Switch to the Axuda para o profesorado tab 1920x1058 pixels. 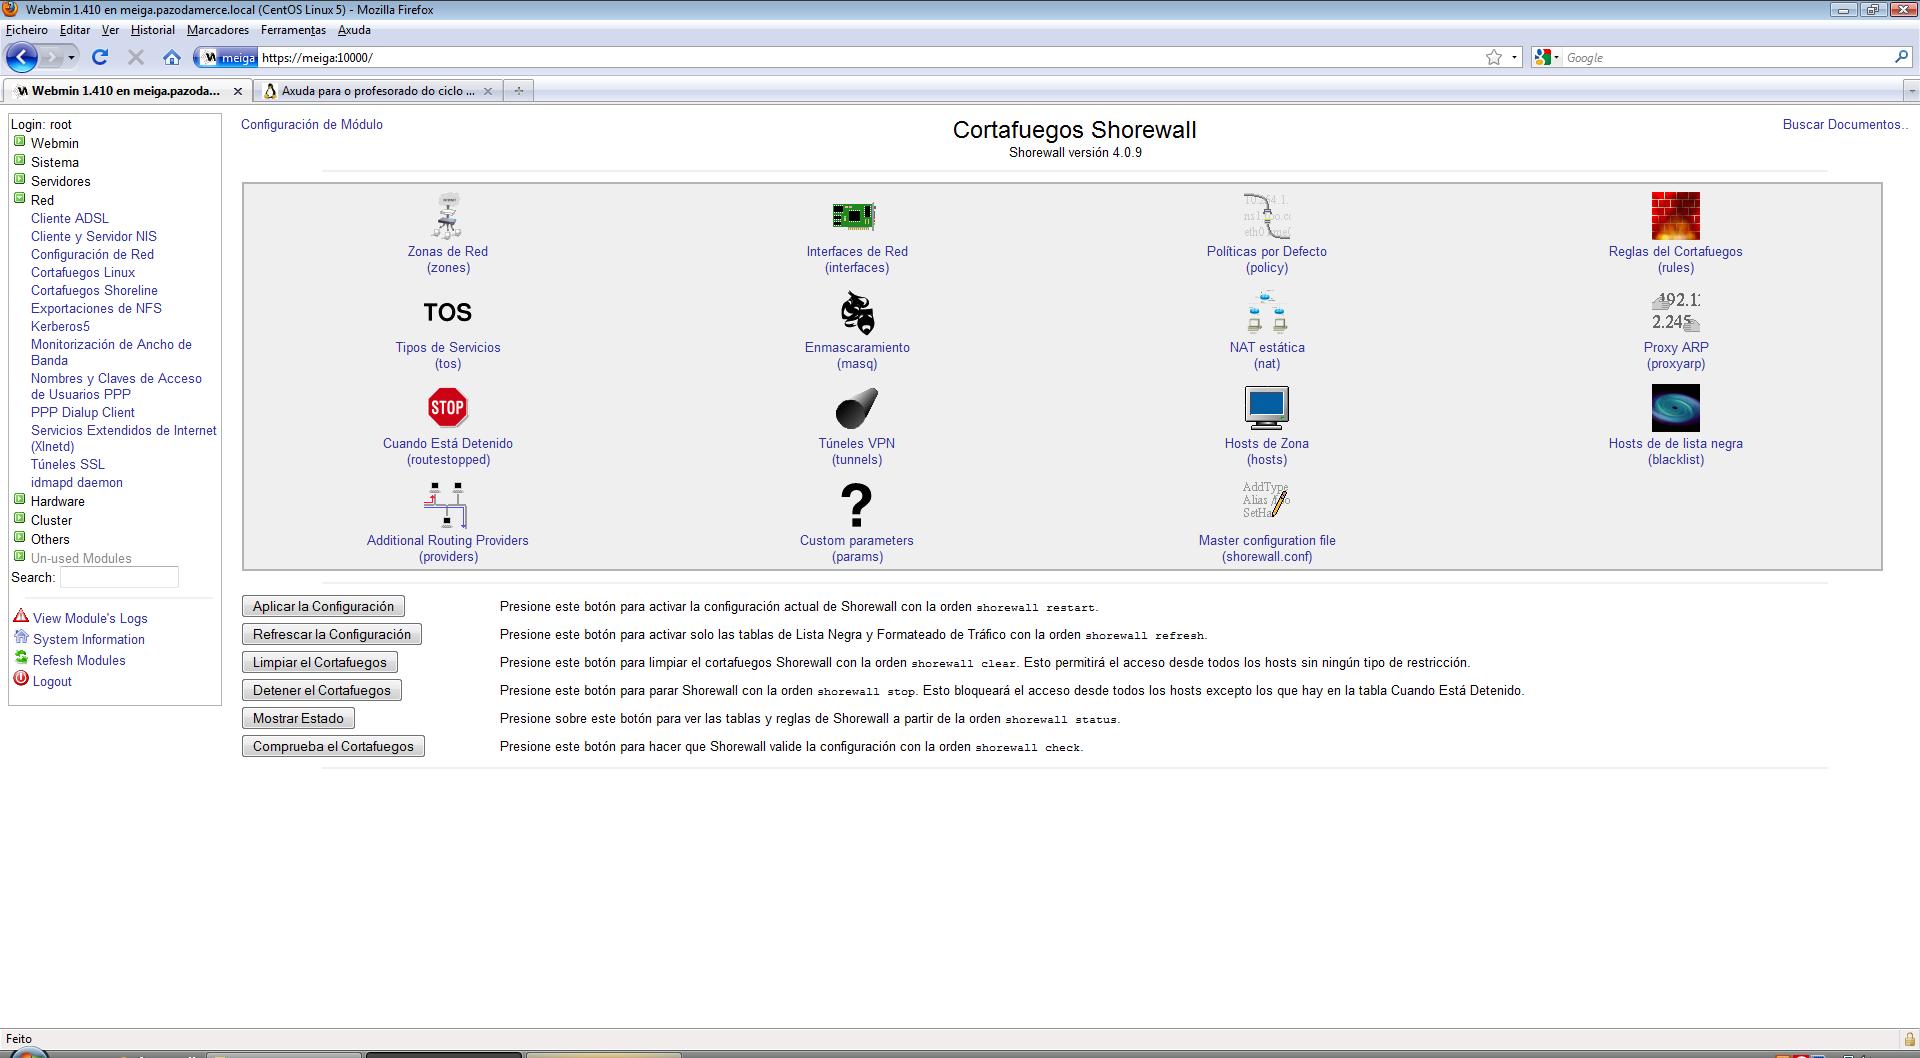point(377,91)
